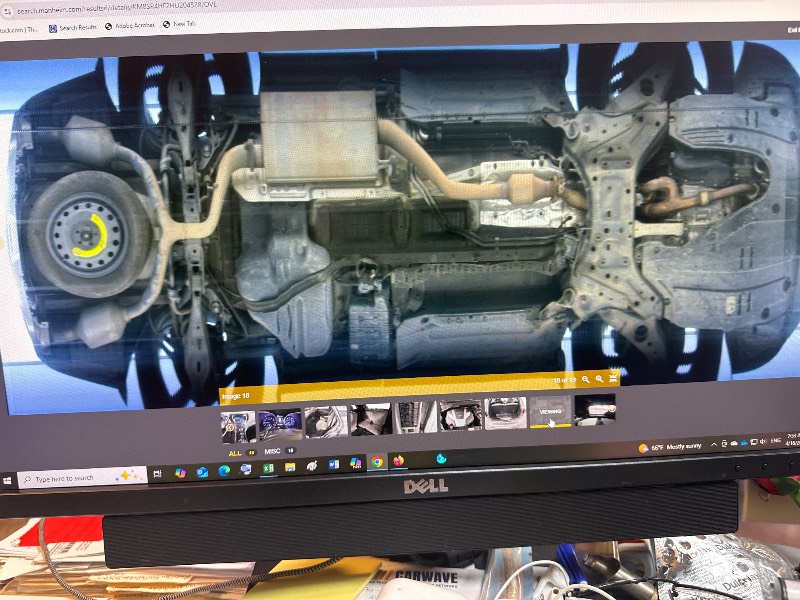Image resolution: width=800 pixels, height=600 pixels.
Task: Select the ALL image filter tab
Action: (x=235, y=453)
